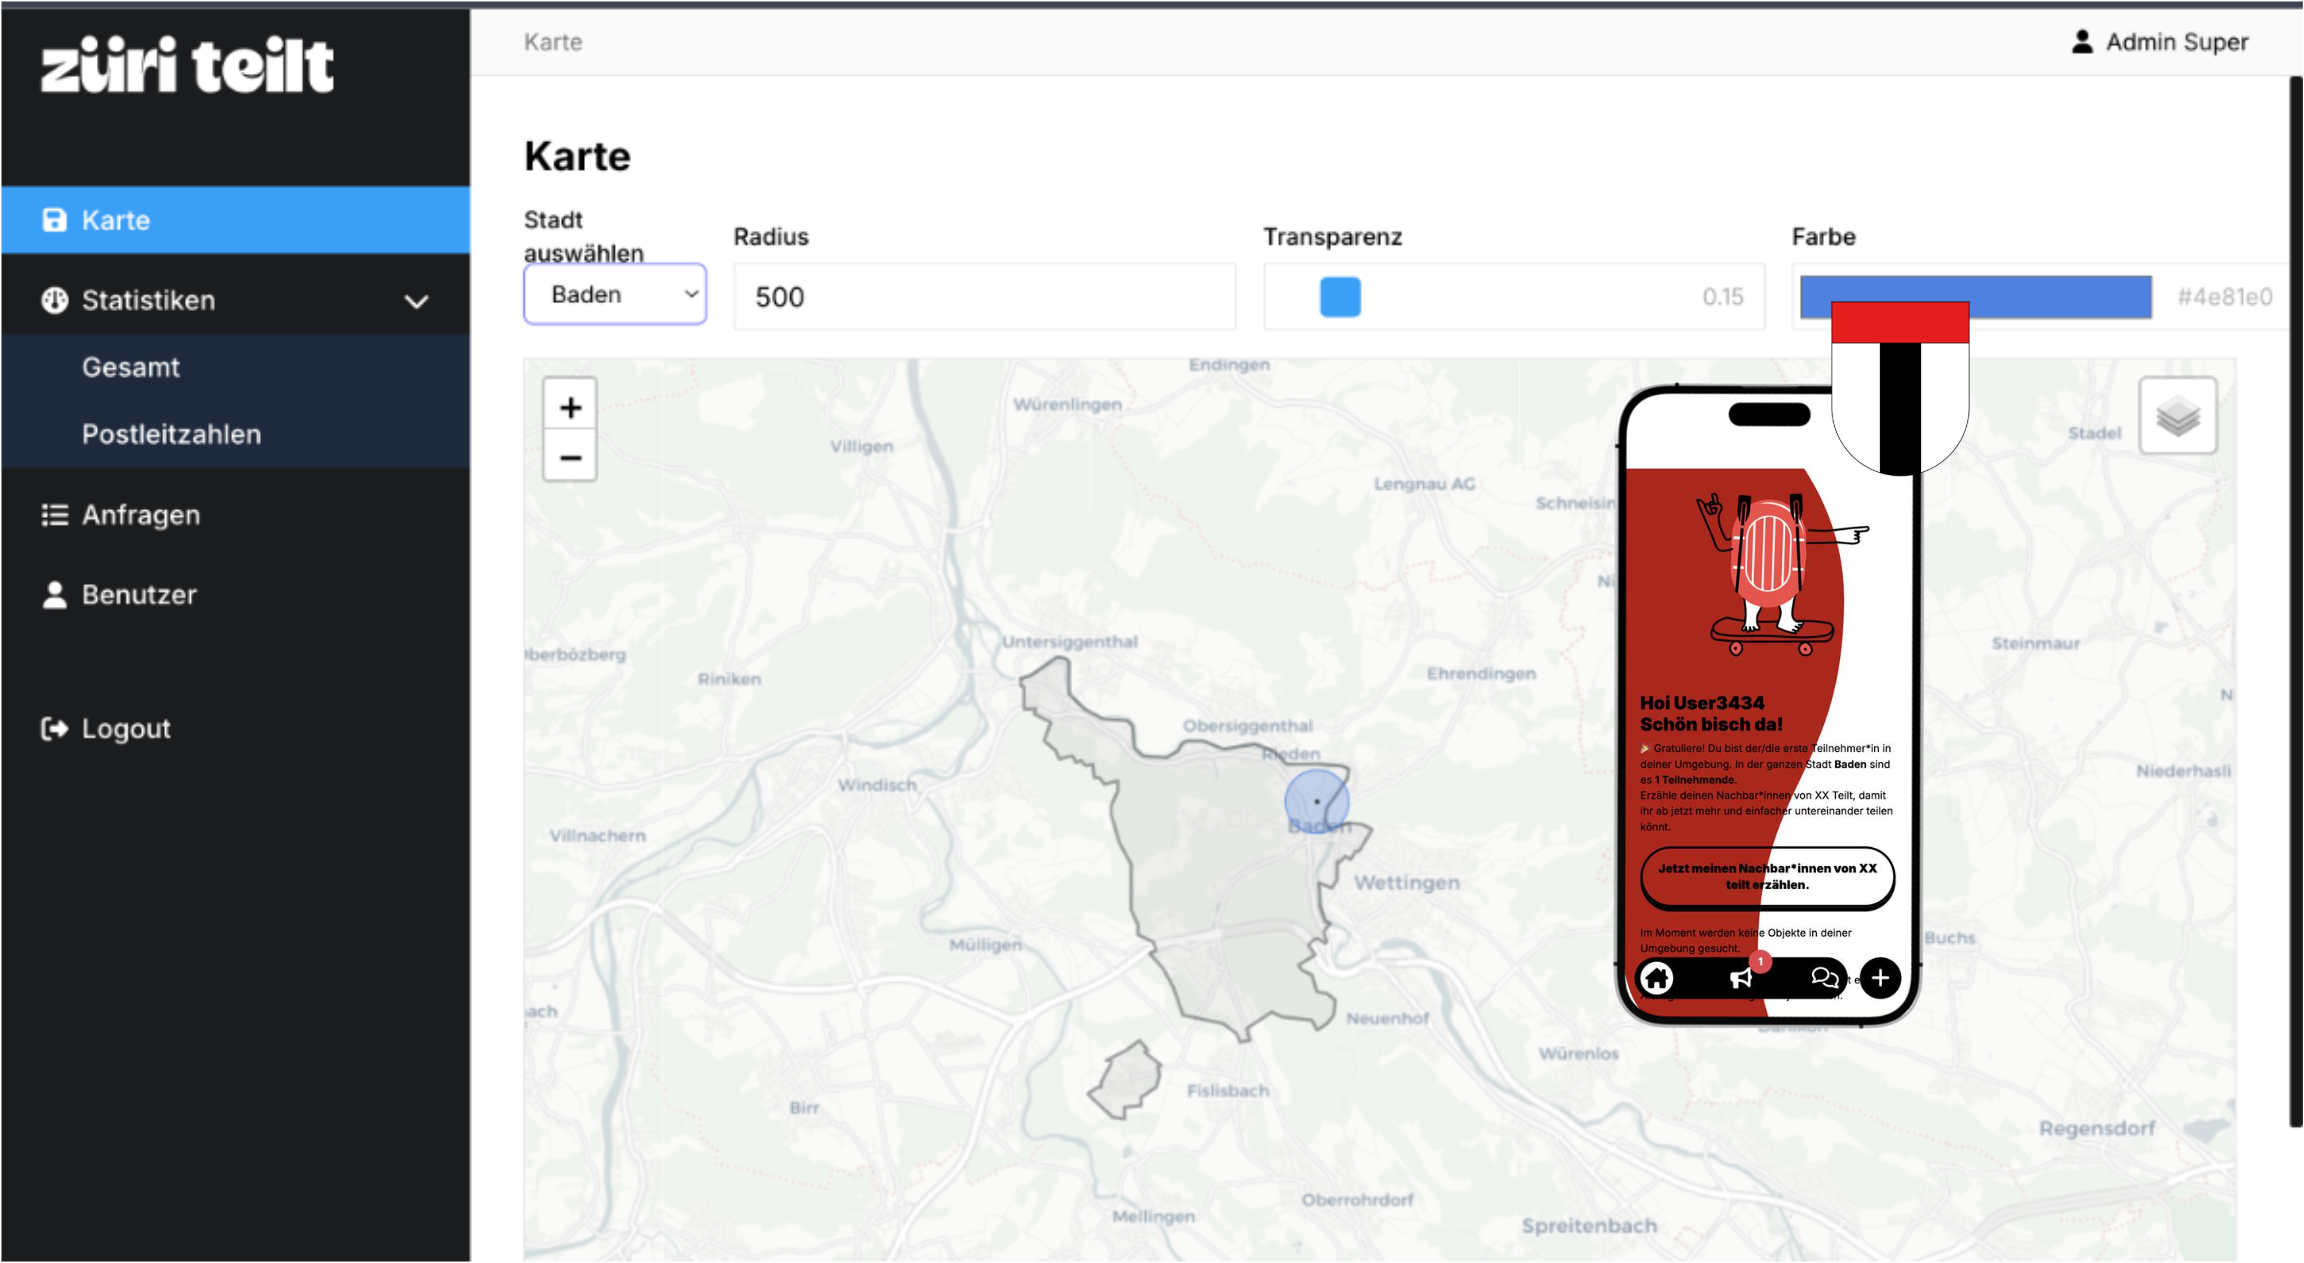Click the chat bubbles icon in phone mockup
Viewport: 2304px width, 1263px height.
click(1824, 978)
